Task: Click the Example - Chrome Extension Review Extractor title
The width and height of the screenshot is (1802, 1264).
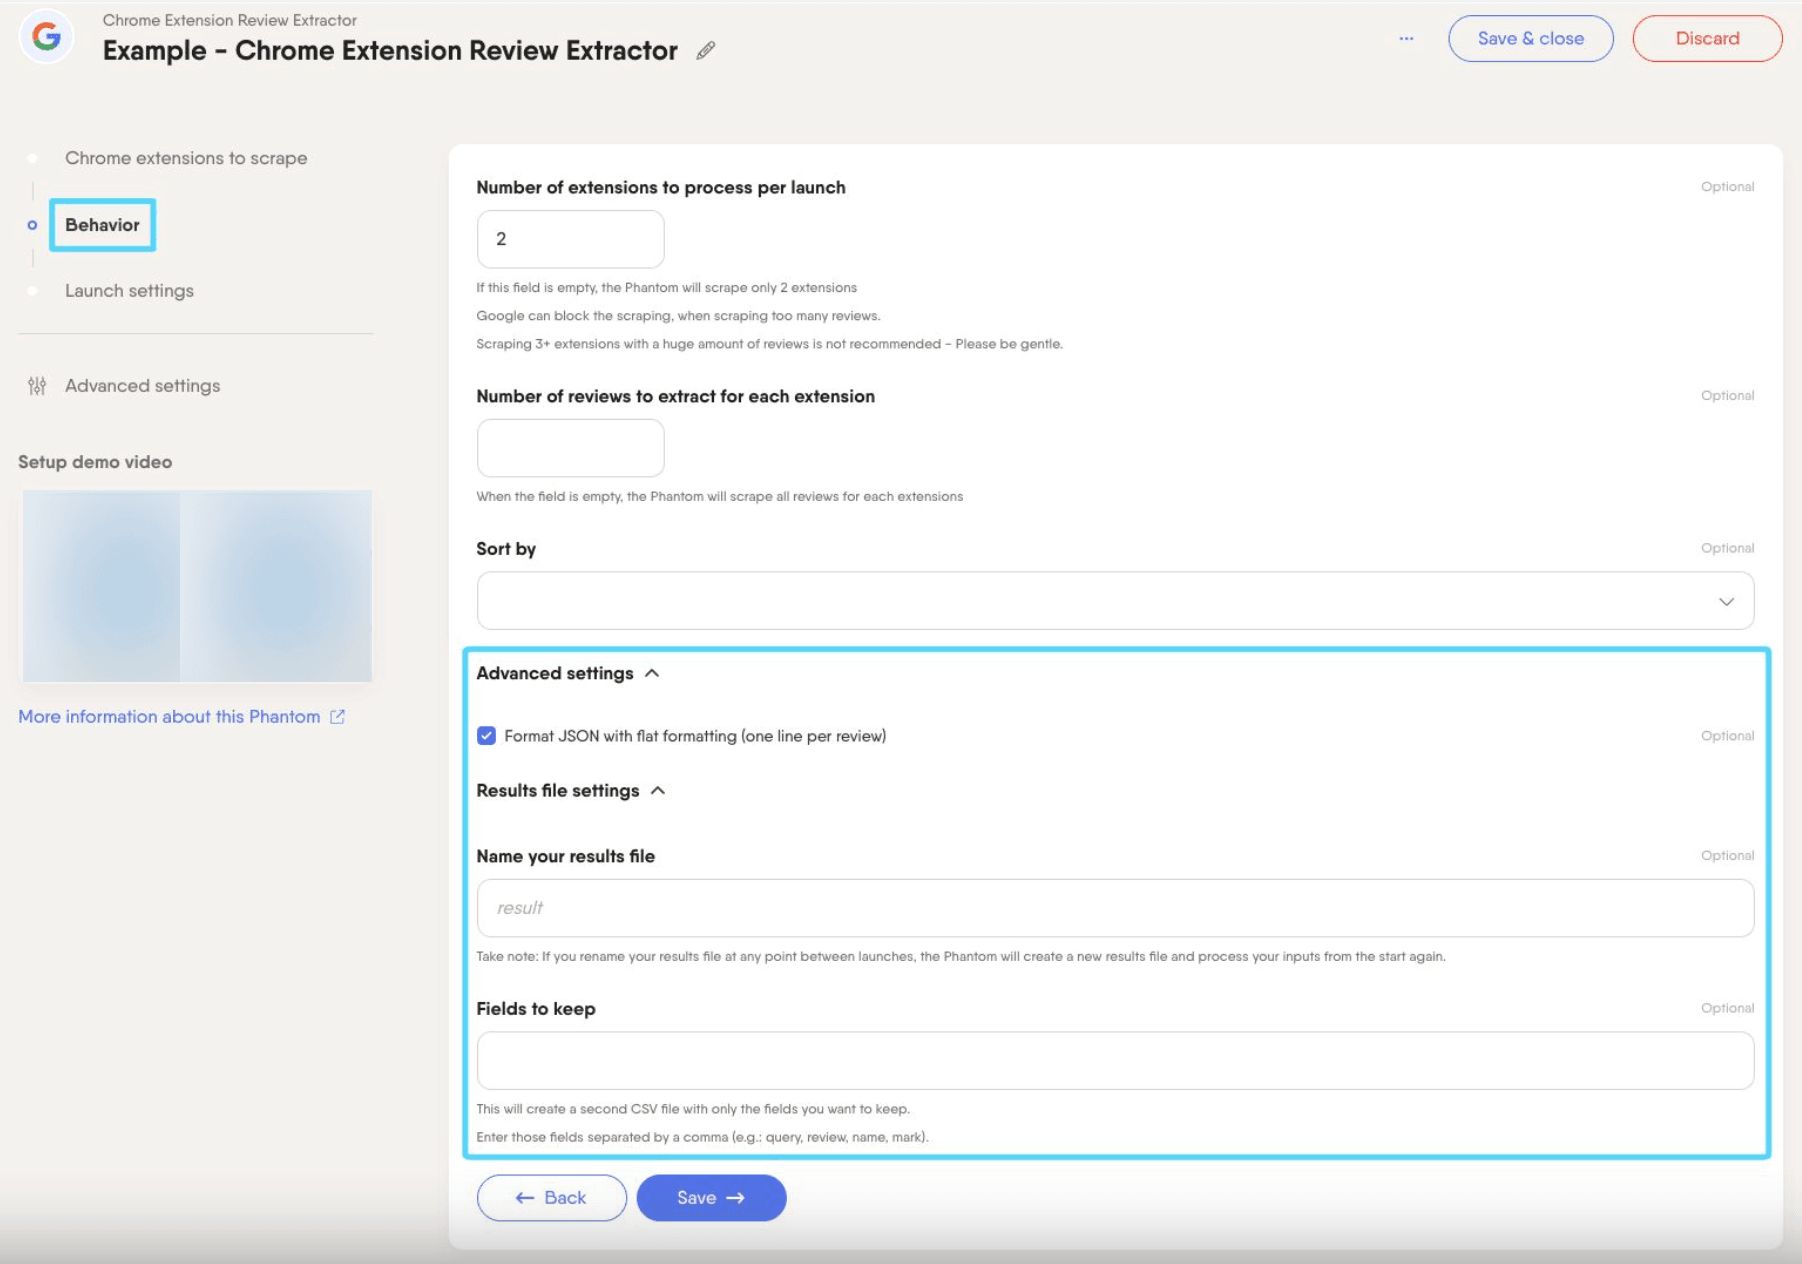Action: coord(390,51)
